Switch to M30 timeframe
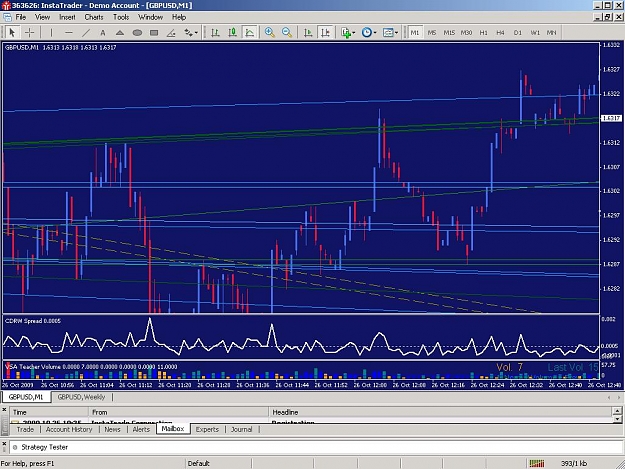625x469 pixels. coord(466,33)
